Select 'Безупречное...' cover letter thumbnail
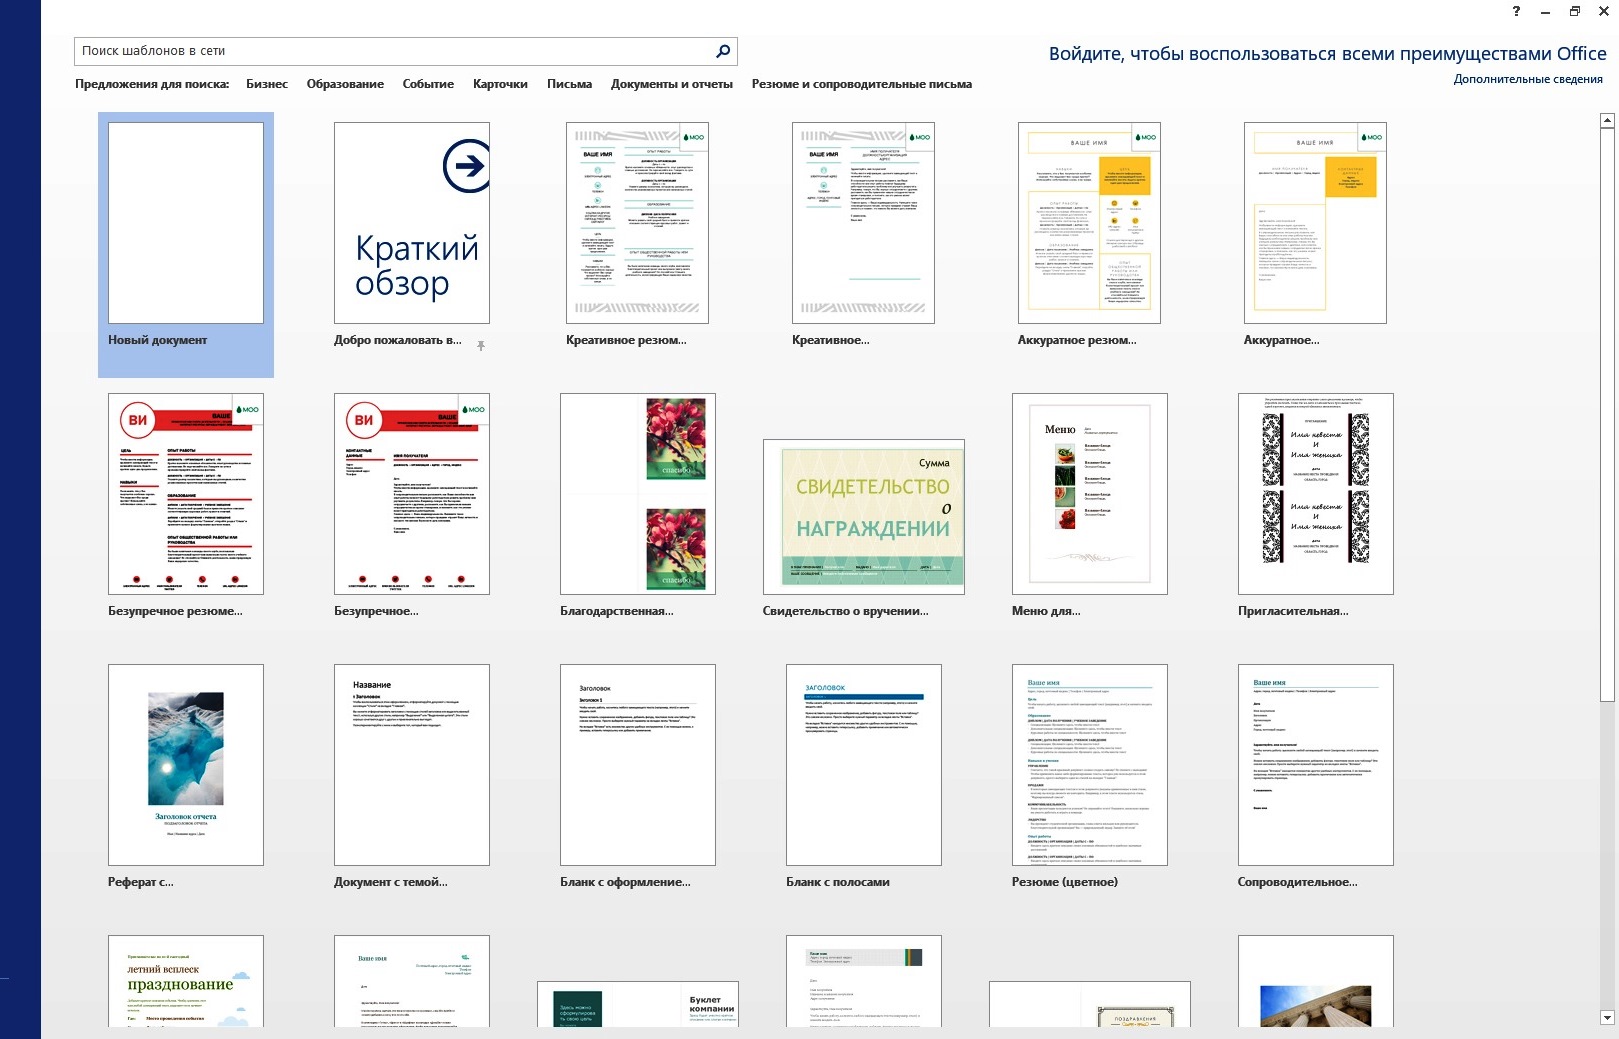This screenshot has width=1619, height=1039. (412, 494)
